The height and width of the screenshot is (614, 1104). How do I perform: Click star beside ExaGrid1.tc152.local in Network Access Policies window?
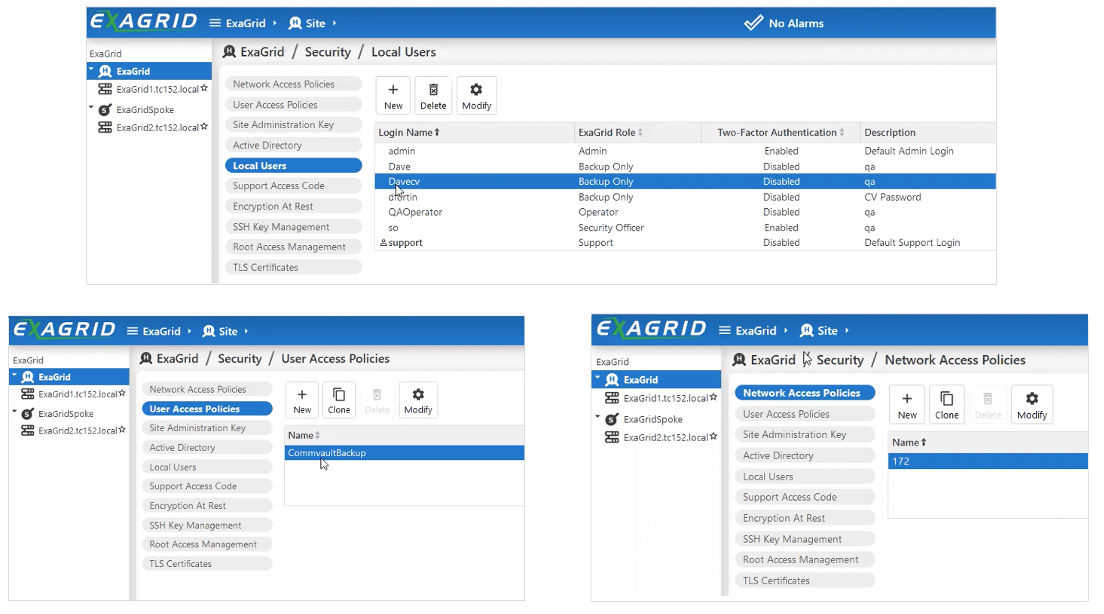[713, 397]
